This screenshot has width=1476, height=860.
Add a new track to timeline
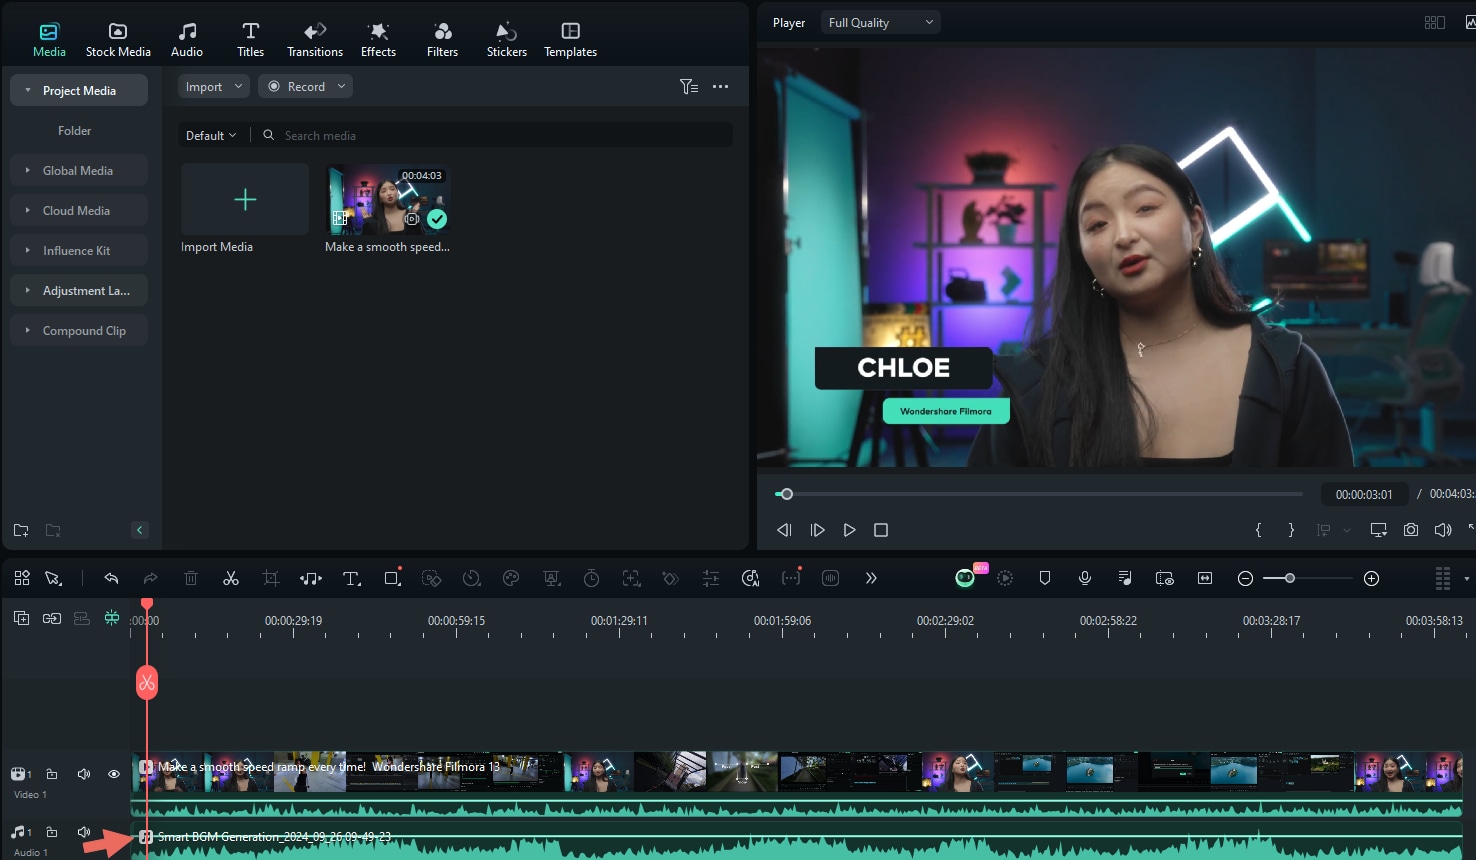pyautogui.click(x=21, y=618)
